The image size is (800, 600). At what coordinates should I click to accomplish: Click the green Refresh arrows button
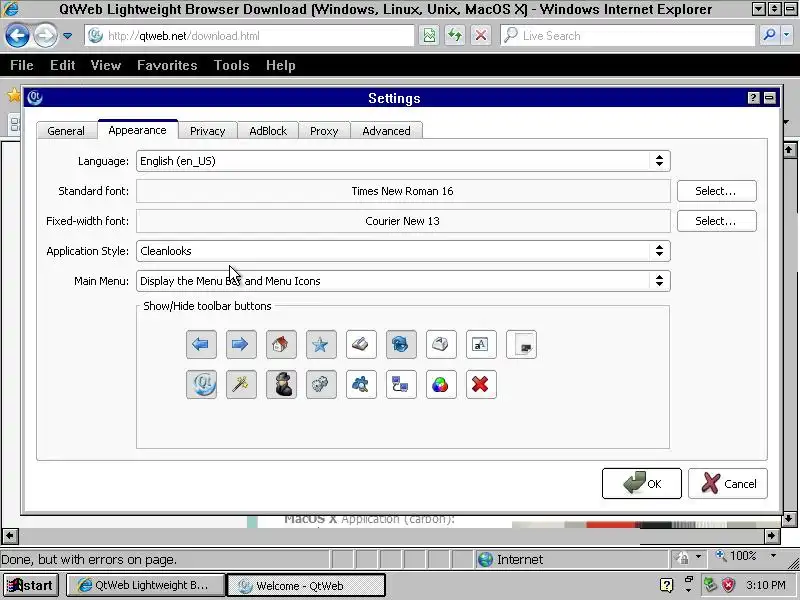click(x=455, y=36)
